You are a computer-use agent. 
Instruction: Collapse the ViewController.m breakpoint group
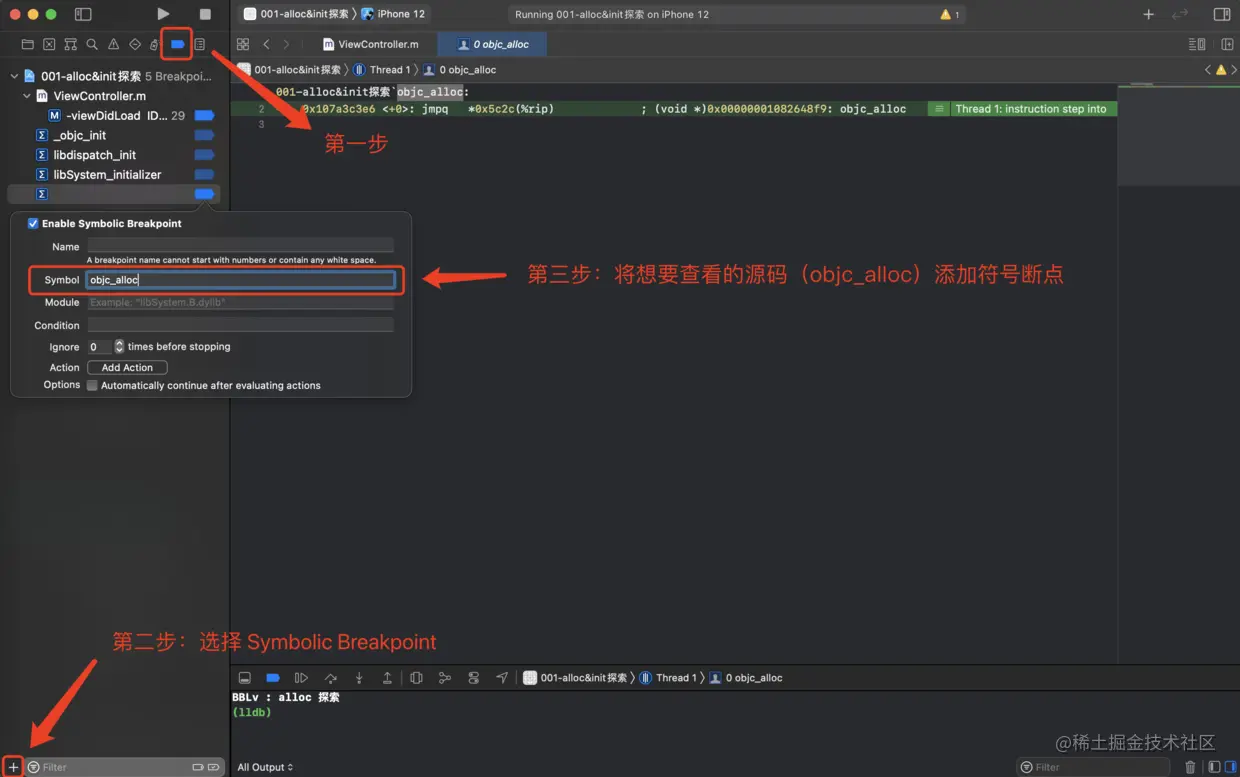[x=27, y=96]
